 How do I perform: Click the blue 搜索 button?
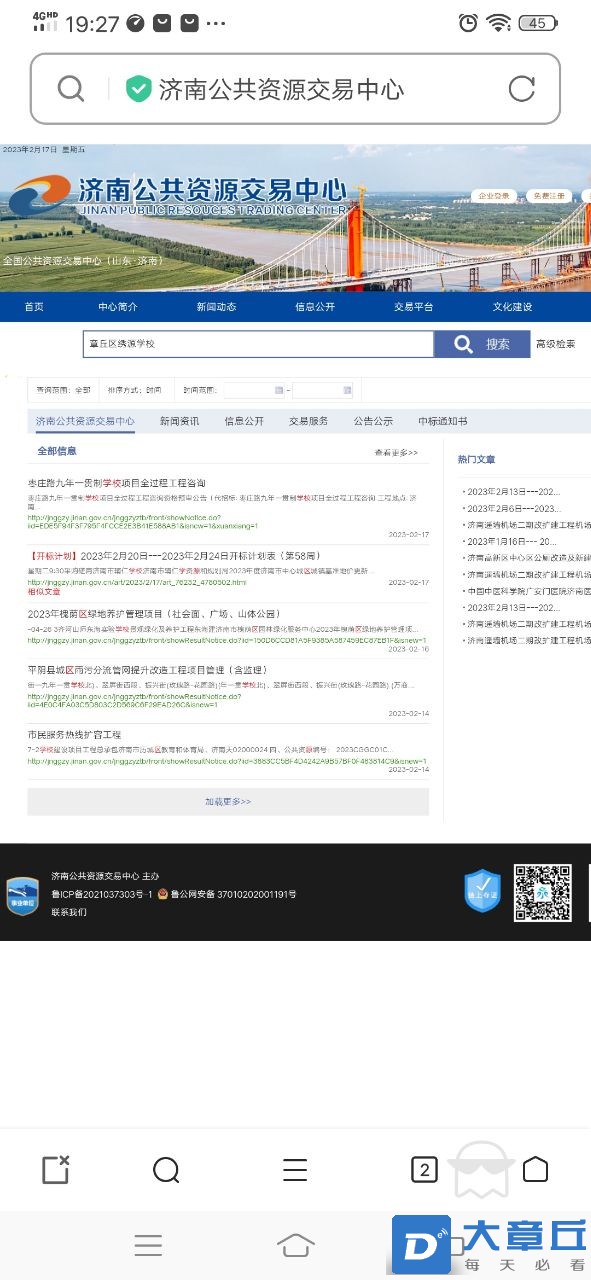pos(481,344)
